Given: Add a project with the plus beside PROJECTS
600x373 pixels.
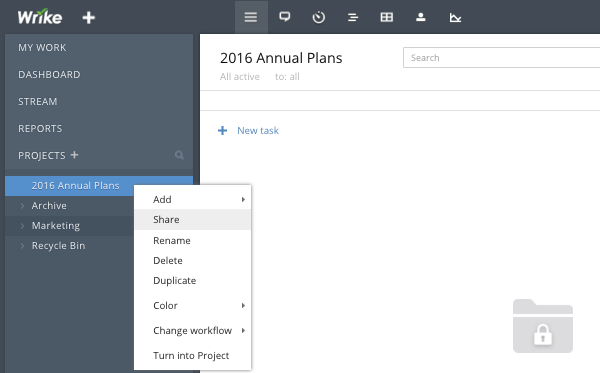Looking at the screenshot, I should (x=74, y=155).
